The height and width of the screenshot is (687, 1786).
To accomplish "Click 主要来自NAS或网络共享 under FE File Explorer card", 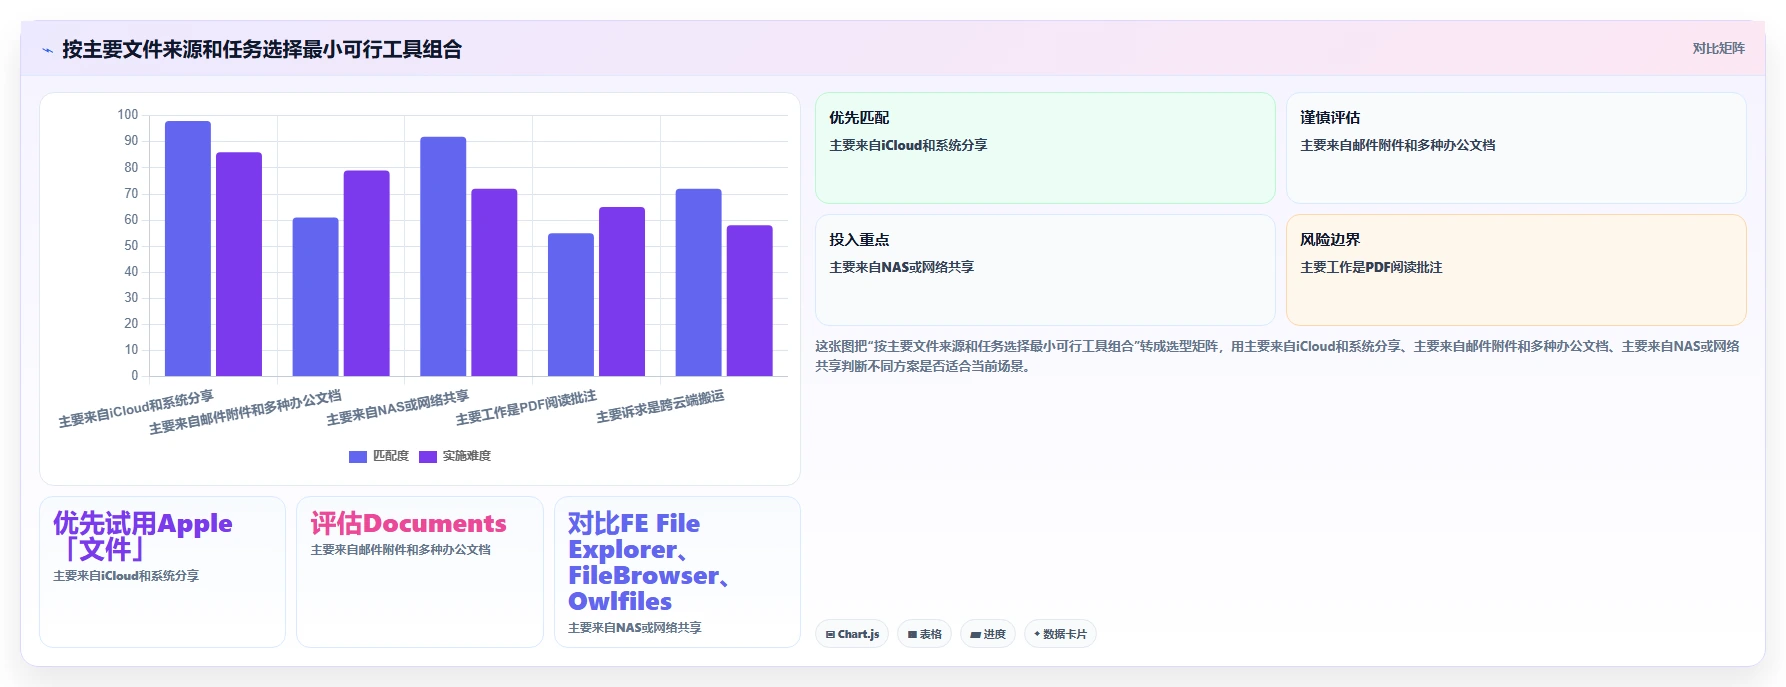I will pos(635,628).
